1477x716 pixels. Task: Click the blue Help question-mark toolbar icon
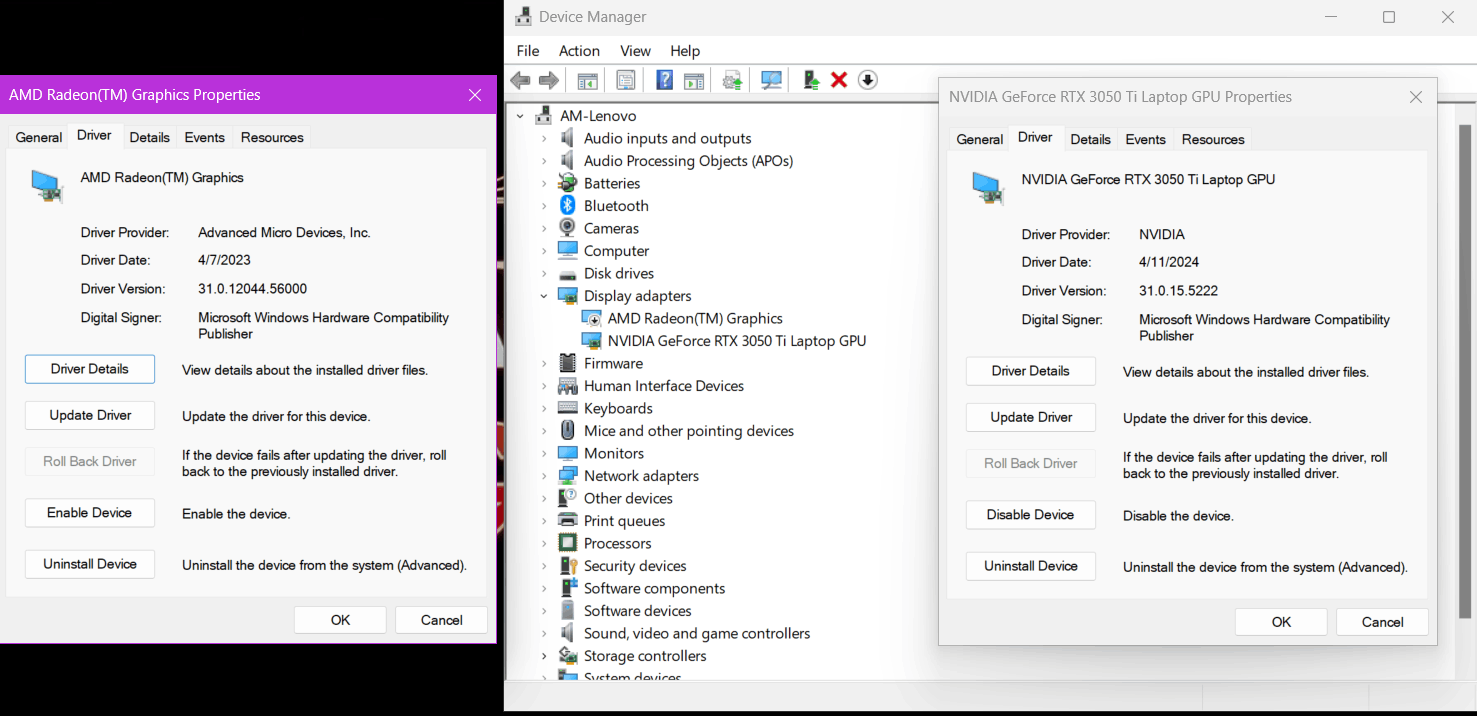[x=664, y=80]
